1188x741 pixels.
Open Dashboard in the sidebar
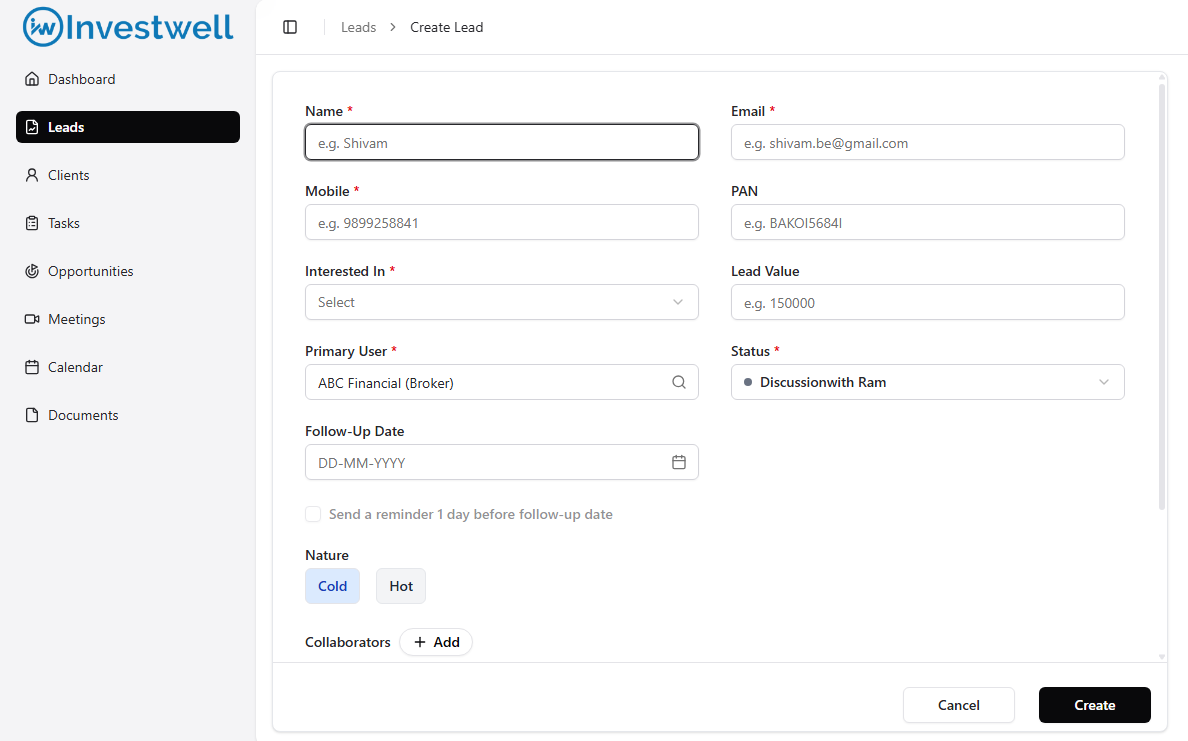pyautogui.click(x=128, y=79)
